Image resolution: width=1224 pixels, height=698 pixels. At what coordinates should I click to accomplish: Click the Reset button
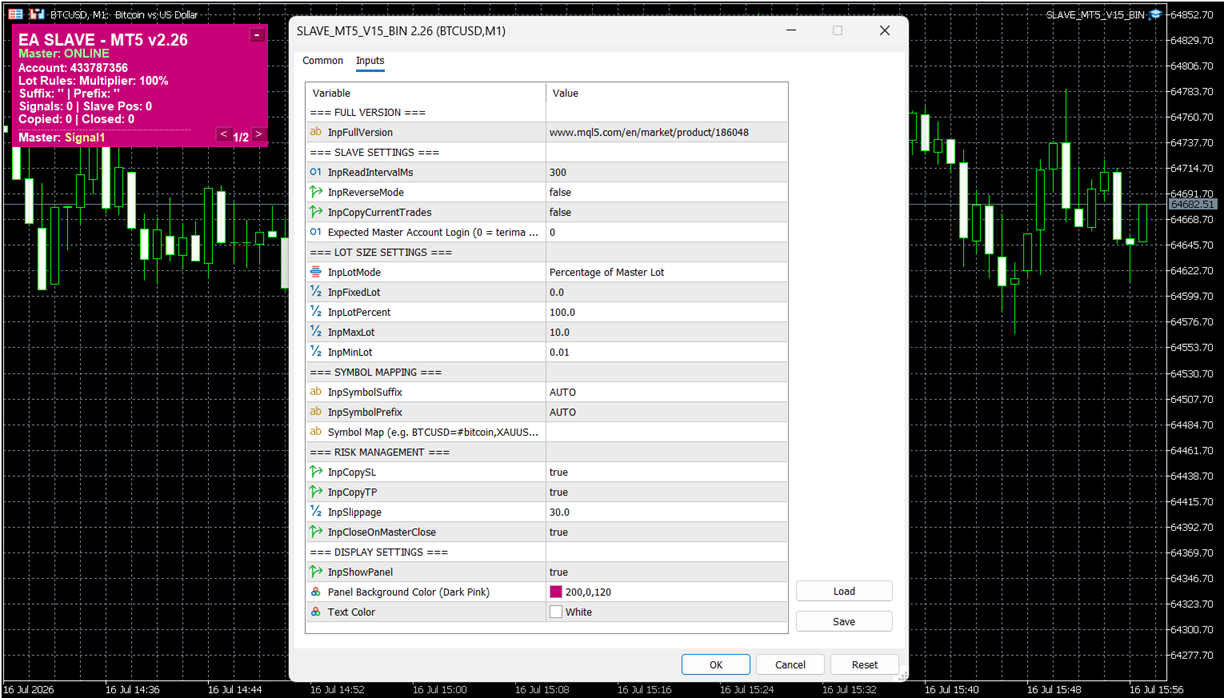click(x=865, y=664)
